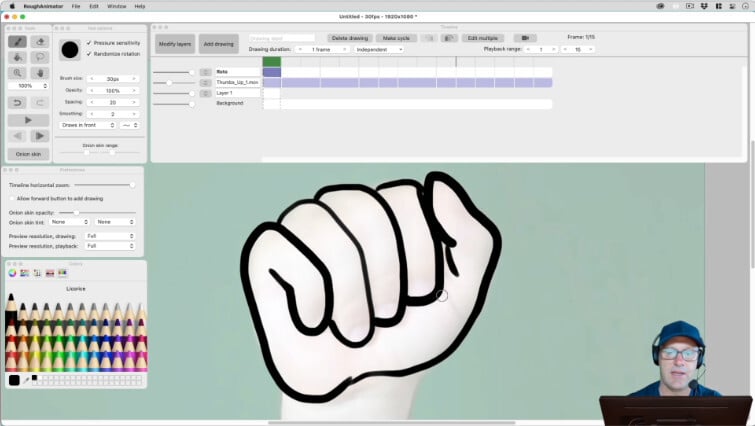Click the Edit multiple button
The image size is (755, 426).
(x=482, y=38)
